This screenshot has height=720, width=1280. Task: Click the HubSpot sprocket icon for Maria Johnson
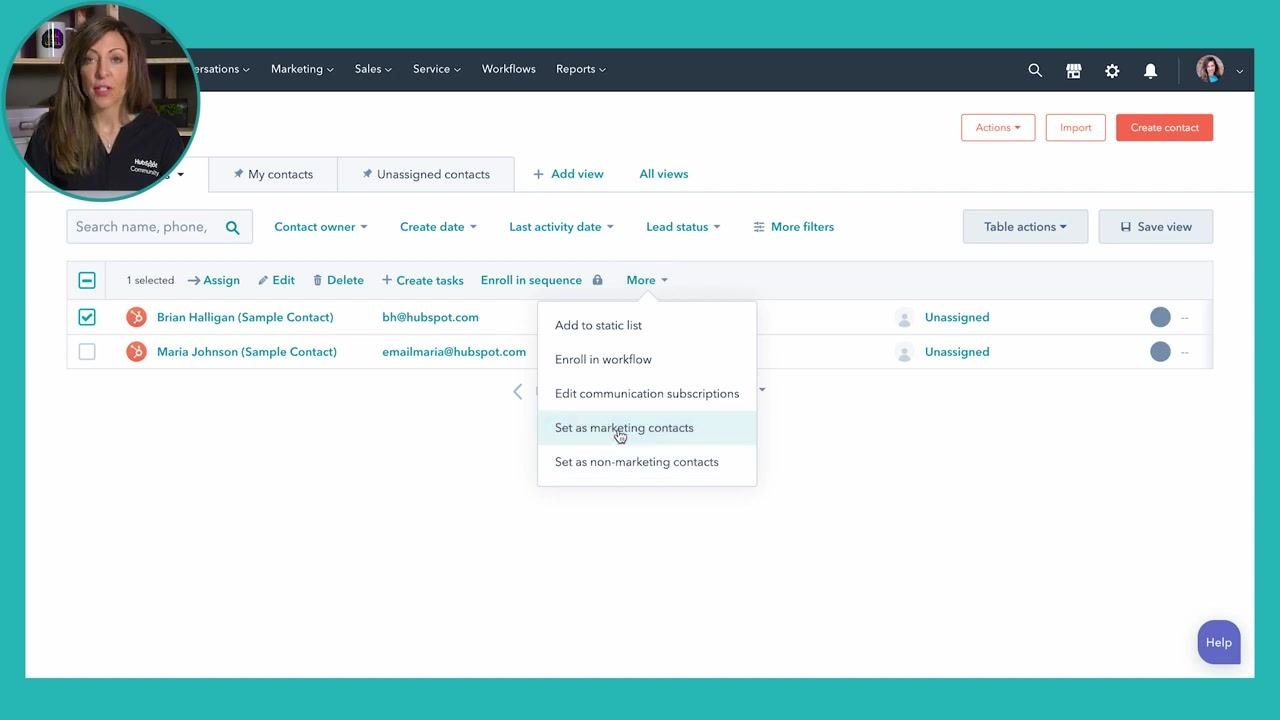coord(136,352)
